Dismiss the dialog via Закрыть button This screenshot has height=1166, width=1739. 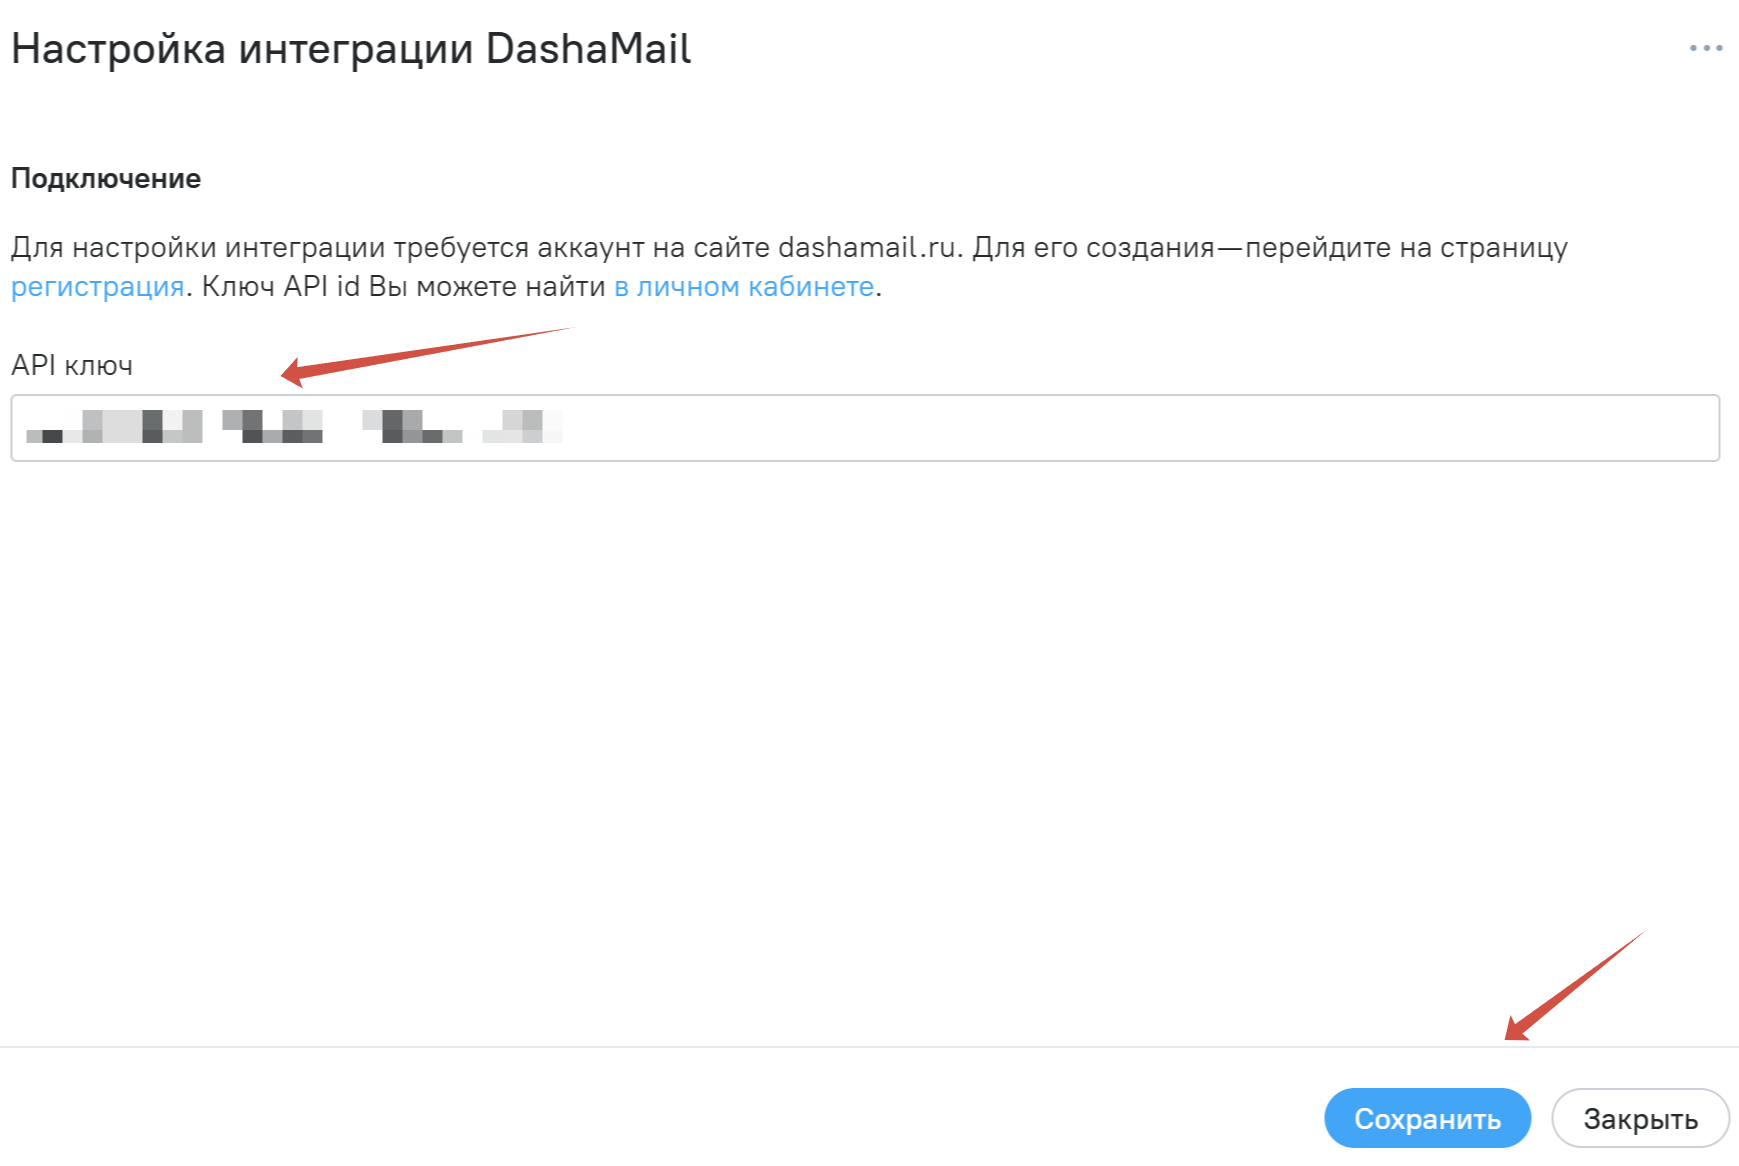1640,1118
